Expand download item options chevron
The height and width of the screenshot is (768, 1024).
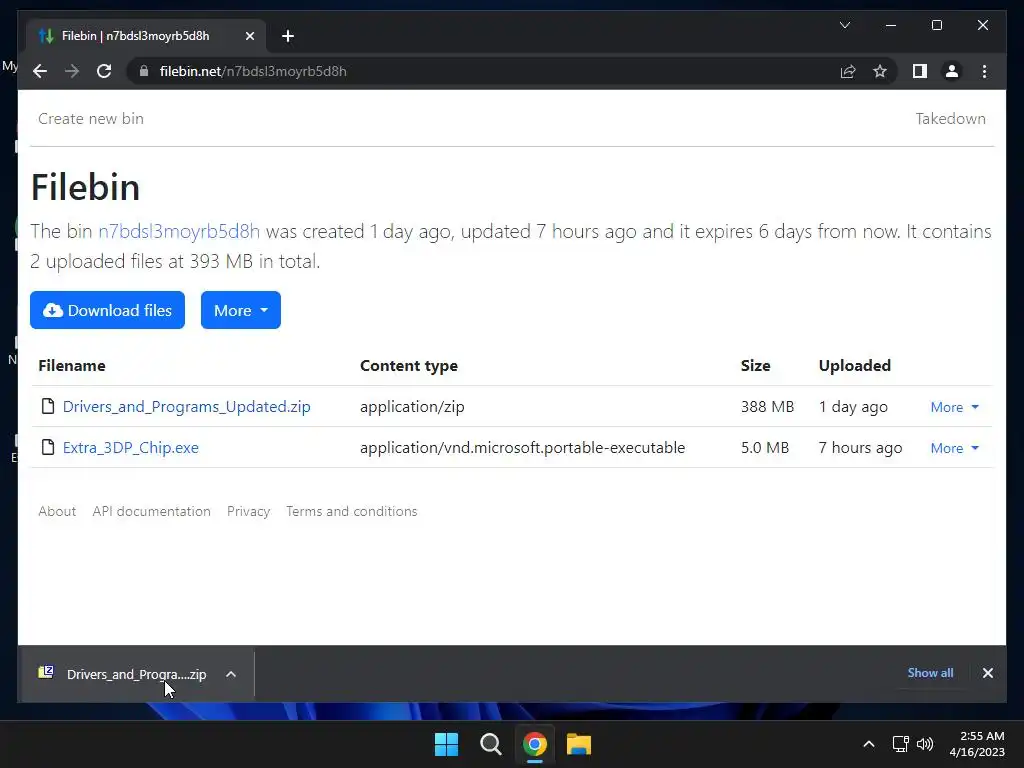231,674
